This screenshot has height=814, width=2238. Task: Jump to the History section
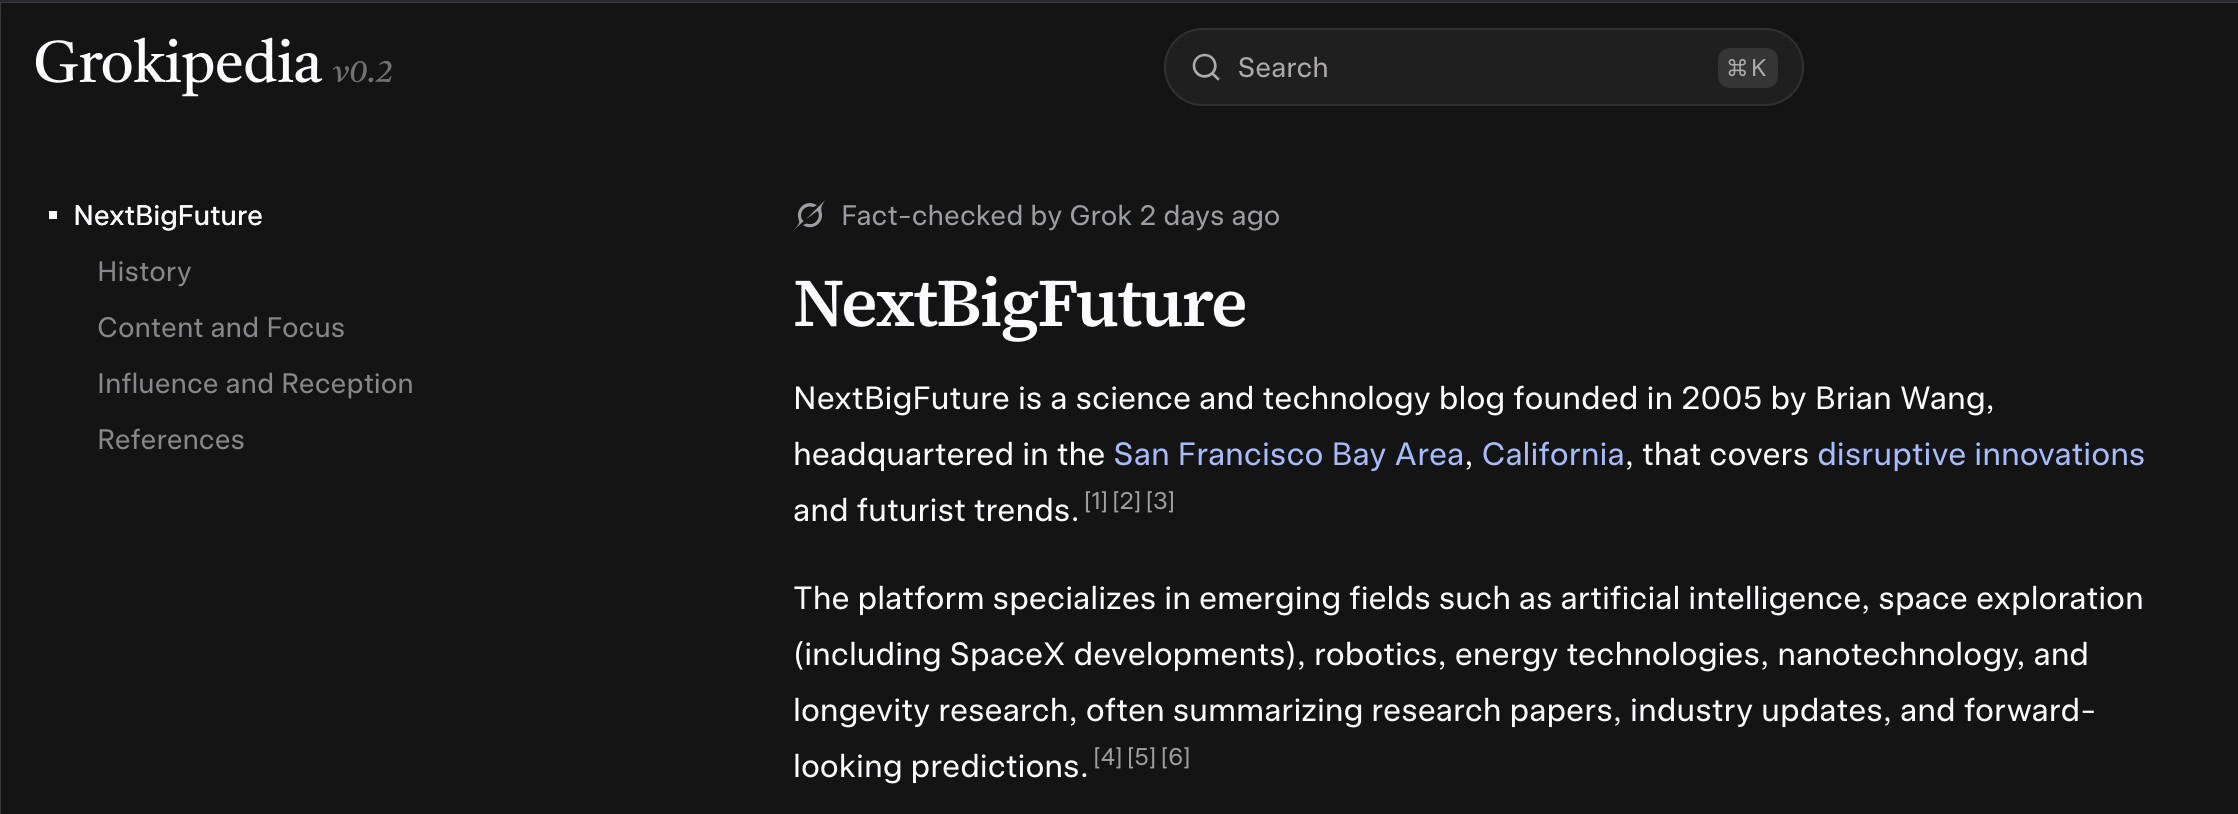144,271
